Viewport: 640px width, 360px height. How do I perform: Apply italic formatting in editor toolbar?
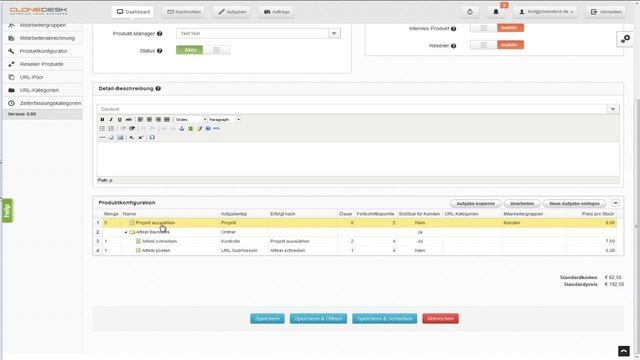coord(111,120)
